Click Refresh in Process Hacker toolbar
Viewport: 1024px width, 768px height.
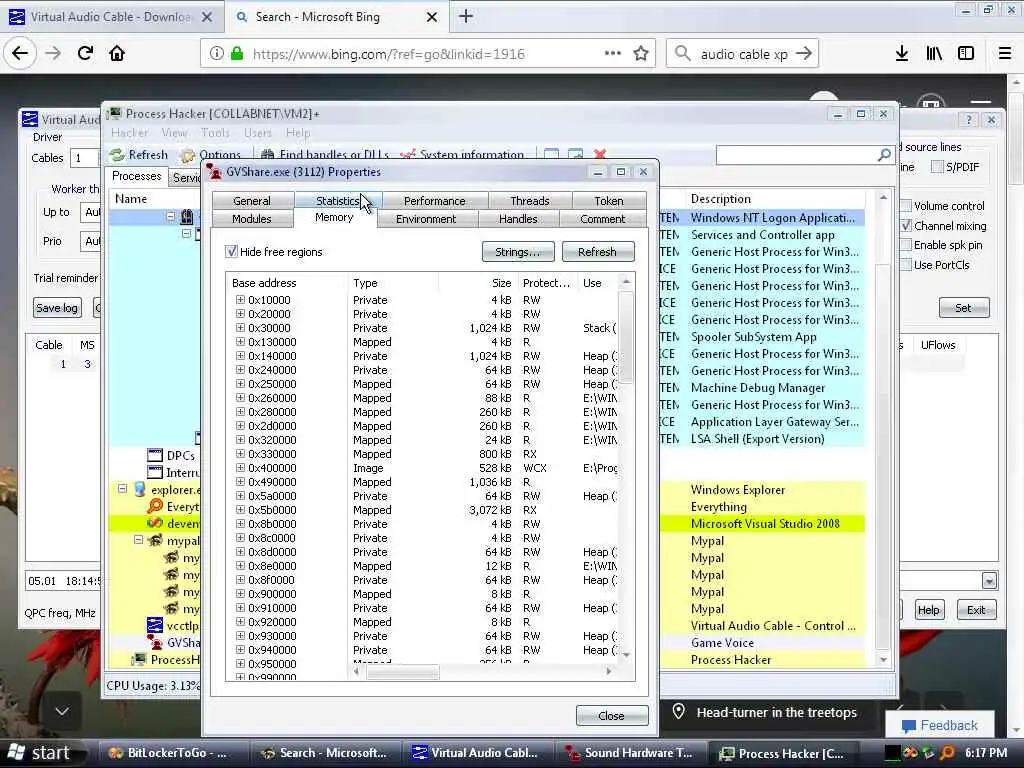click(138, 155)
